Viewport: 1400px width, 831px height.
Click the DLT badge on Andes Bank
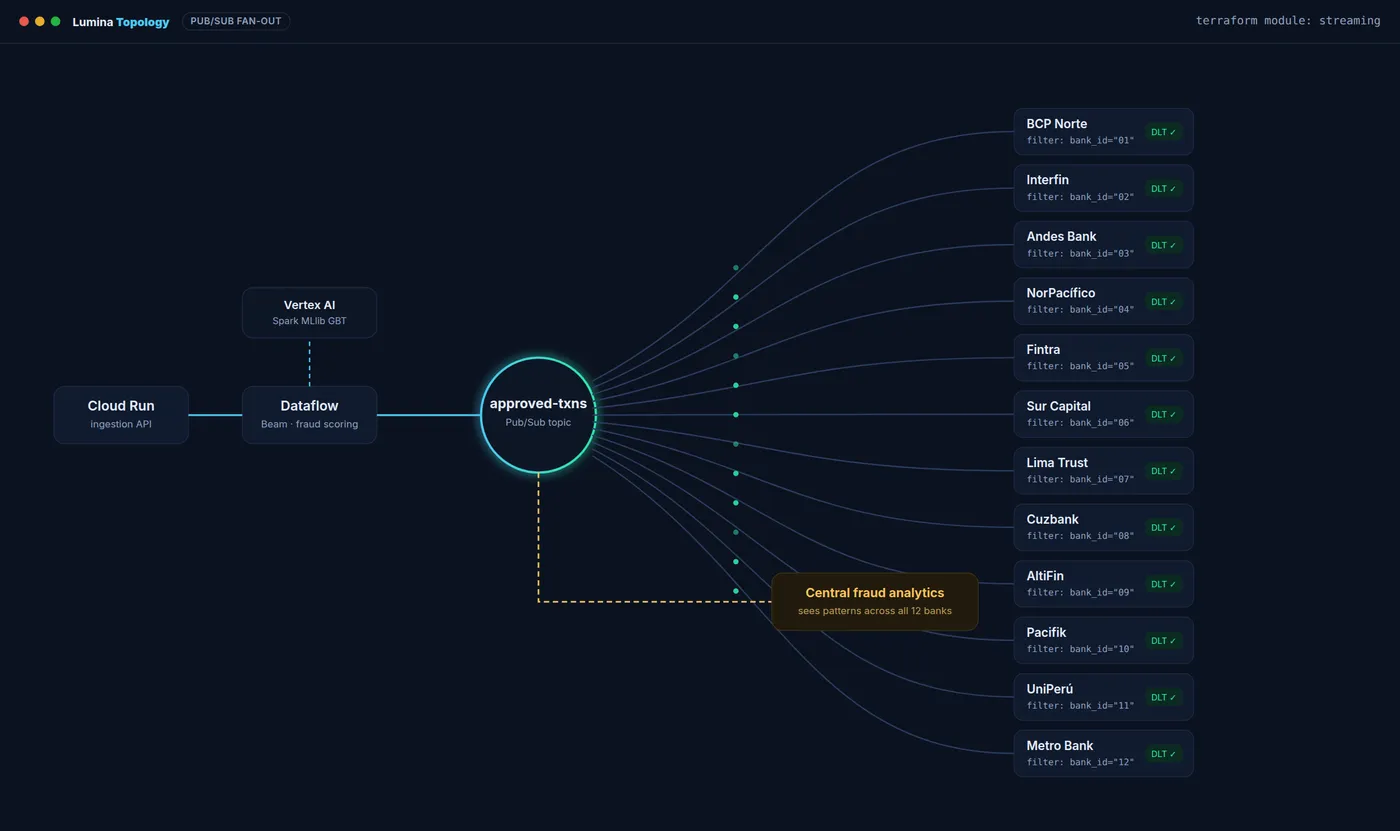point(1163,245)
